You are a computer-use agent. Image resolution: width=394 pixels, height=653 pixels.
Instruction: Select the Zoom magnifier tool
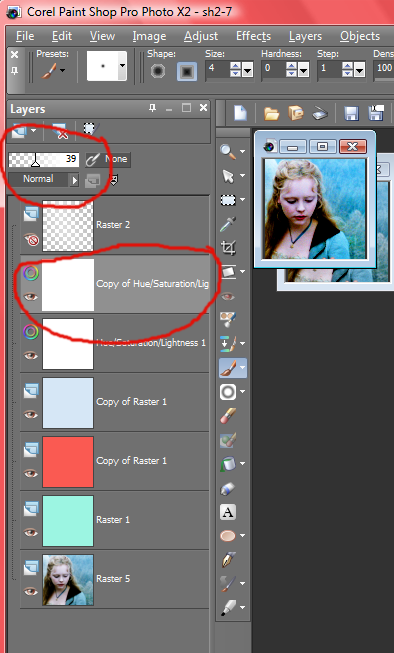228,152
